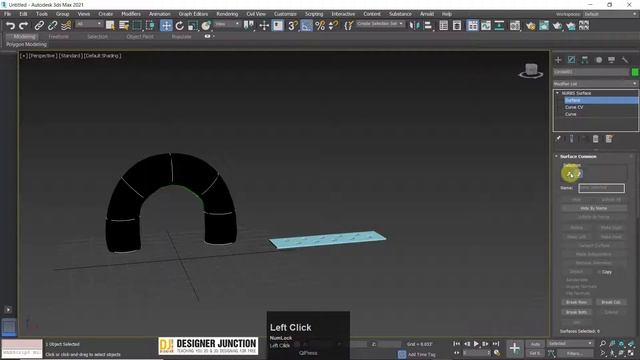Click the Render Production teapot icon
The image size is (640, 360).
tap(558, 26)
